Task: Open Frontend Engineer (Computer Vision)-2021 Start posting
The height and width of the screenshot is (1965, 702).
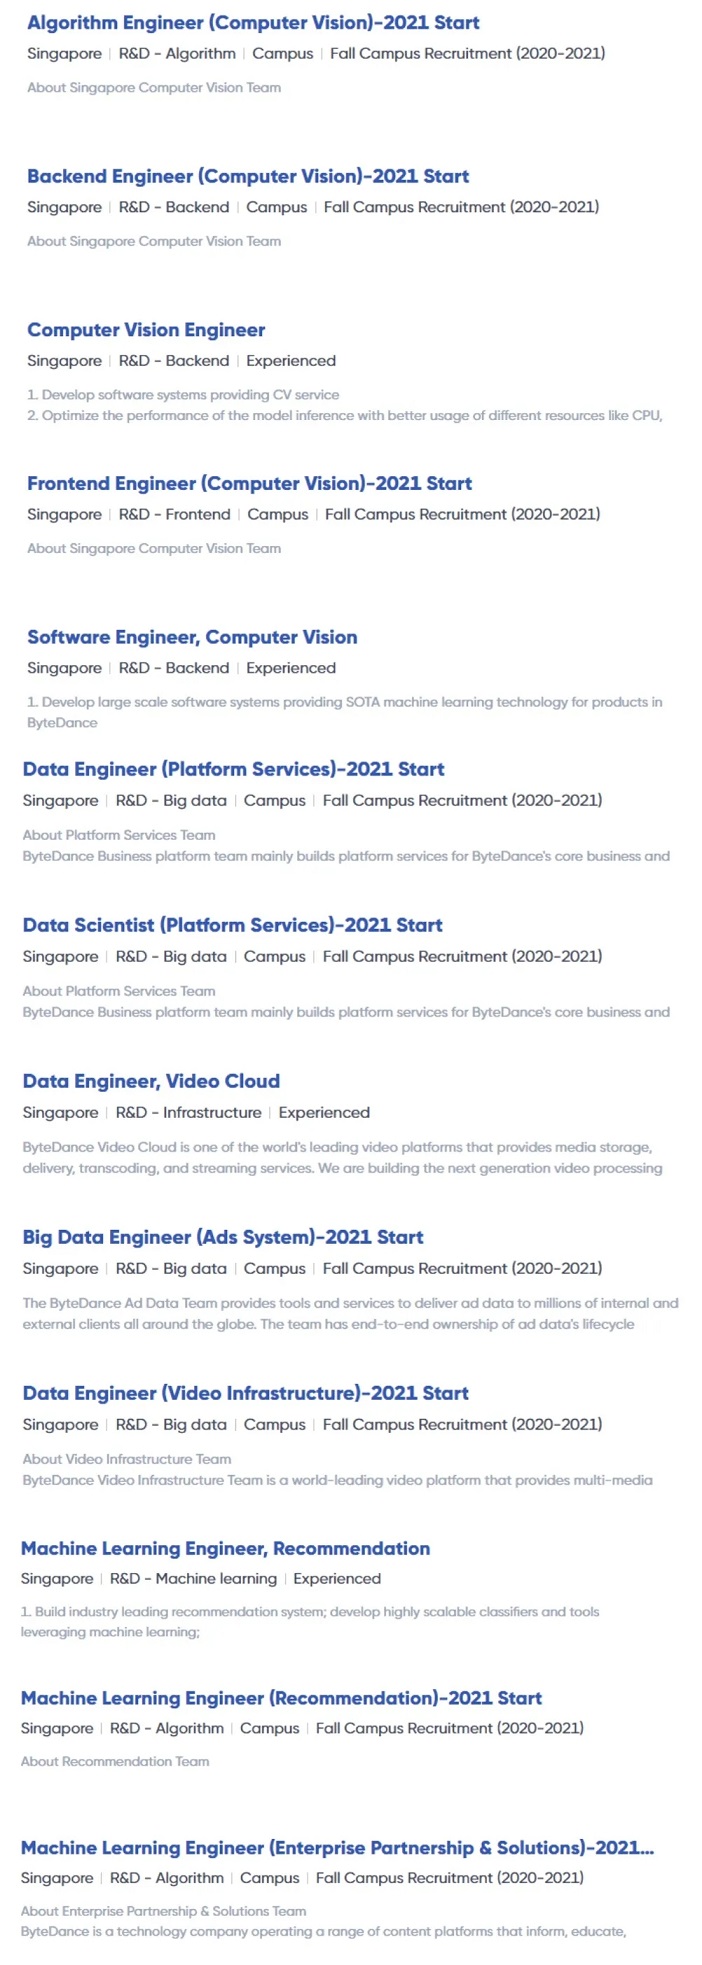Action: 250,484
